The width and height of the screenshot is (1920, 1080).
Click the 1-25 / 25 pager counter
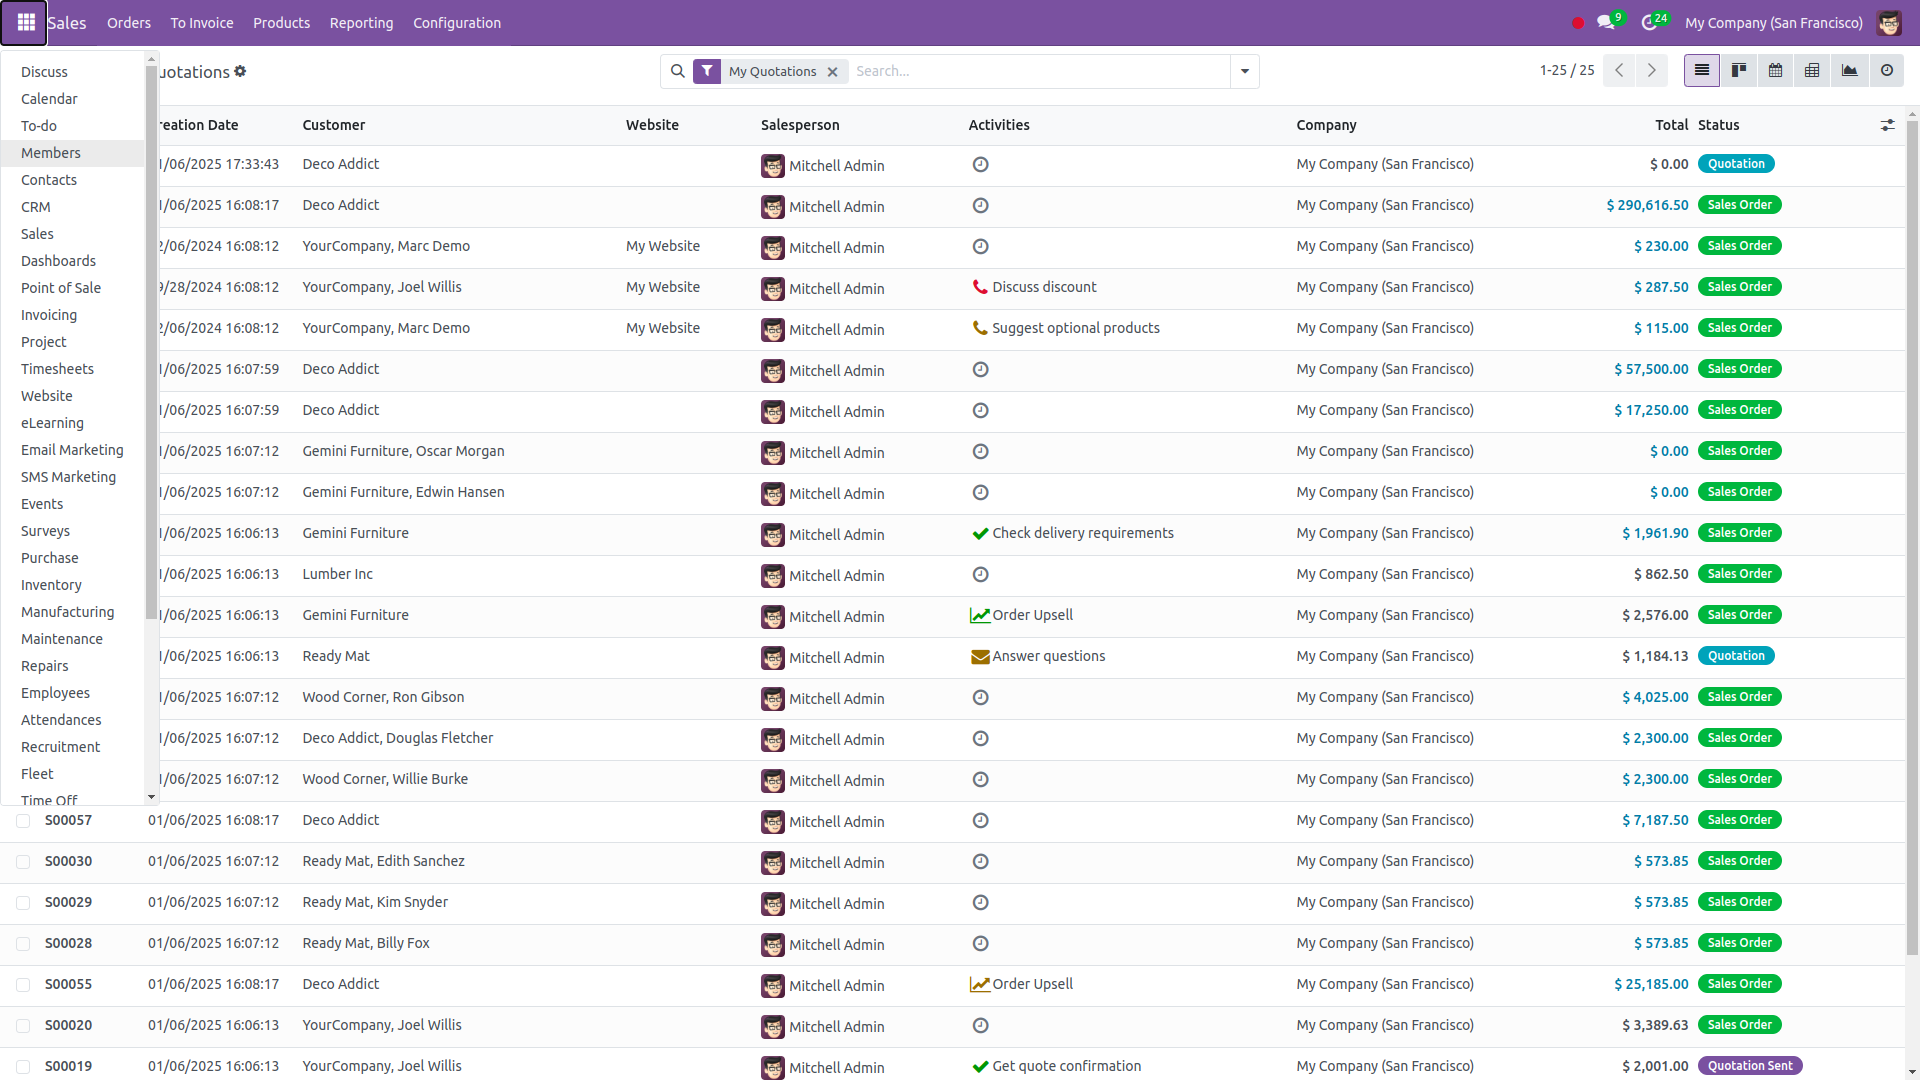click(x=1567, y=70)
